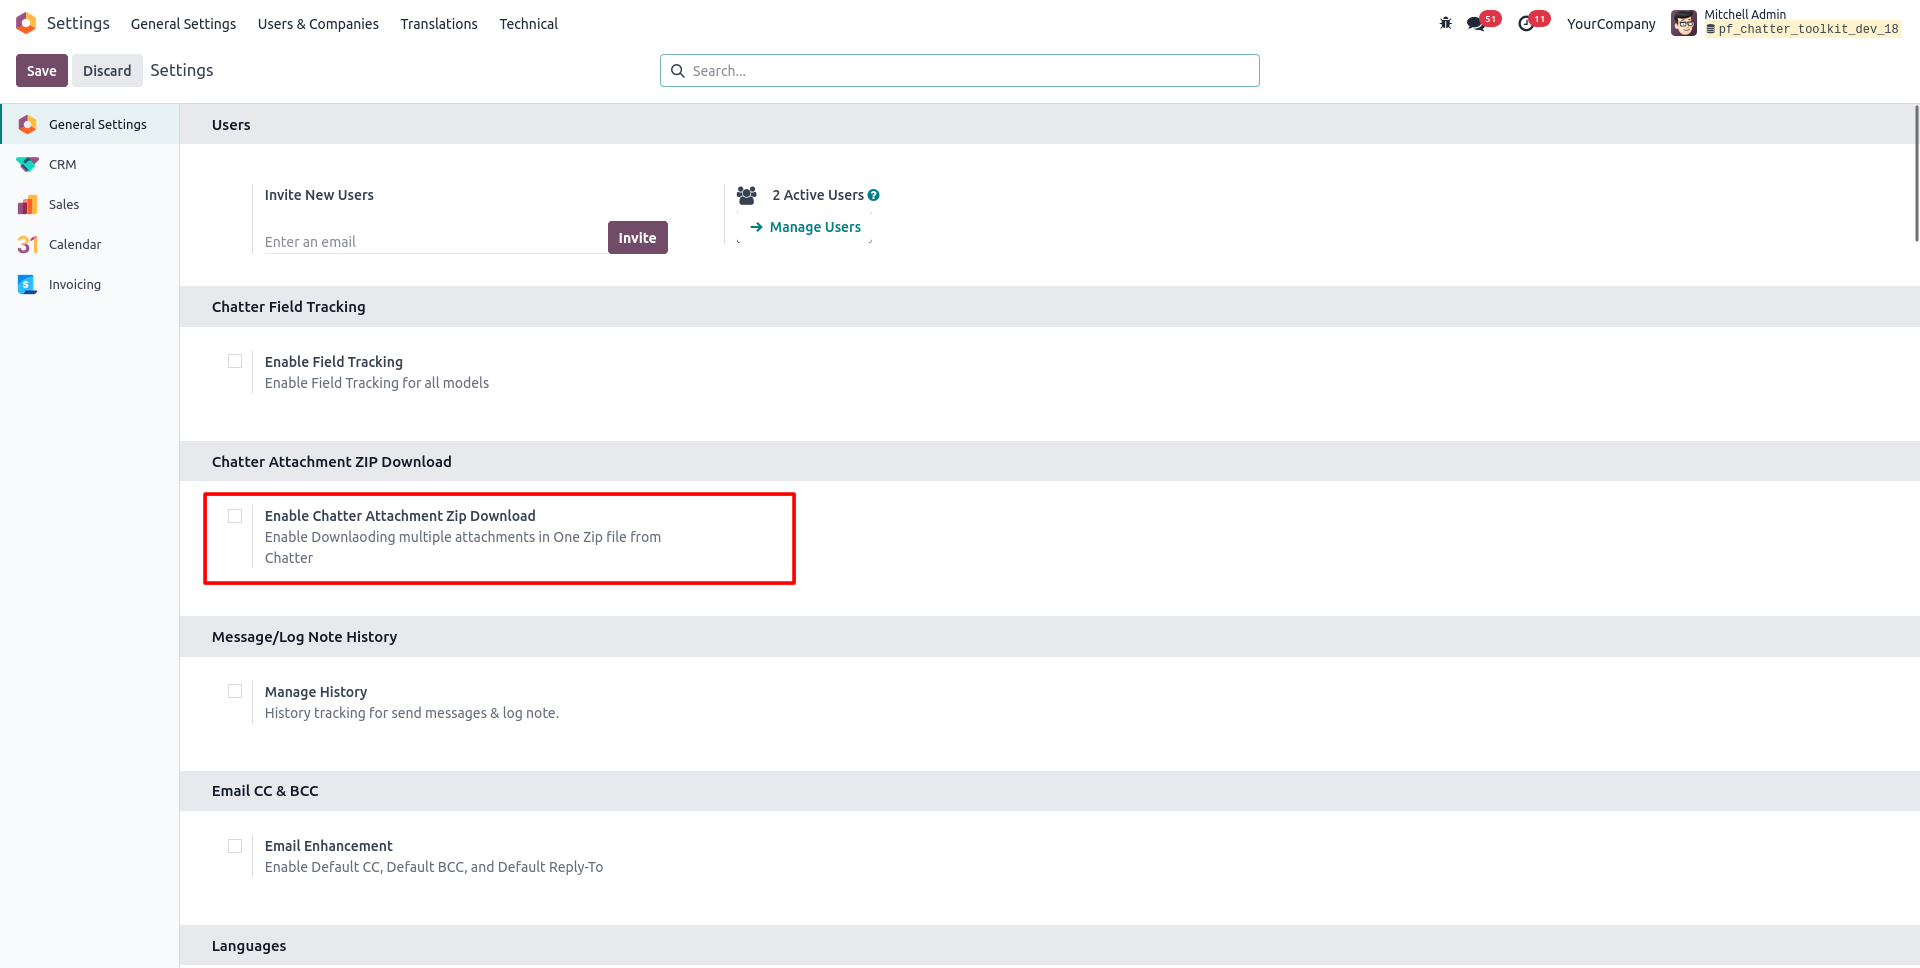The image size is (1920, 968).
Task: Open the YourCompany switcher
Action: tap(1611, 24)
